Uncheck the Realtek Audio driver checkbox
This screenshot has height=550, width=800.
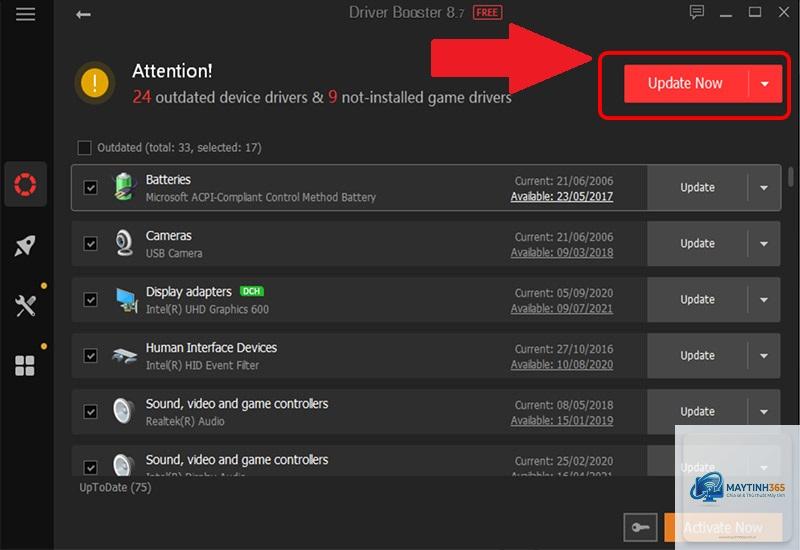tap(90, 412)
